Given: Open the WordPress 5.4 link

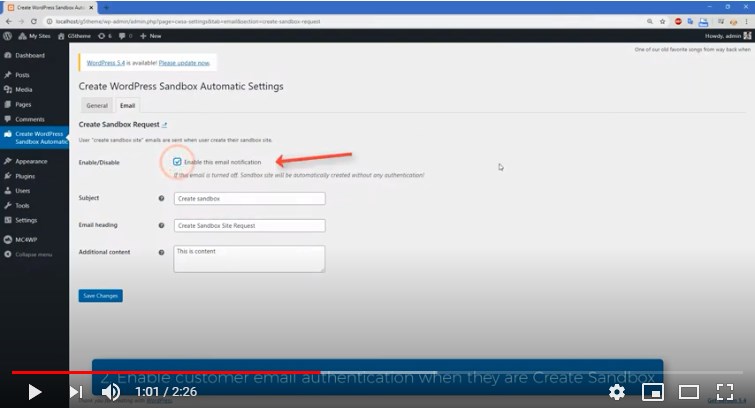Looking at the screenshot, I should tap(105, 63).
